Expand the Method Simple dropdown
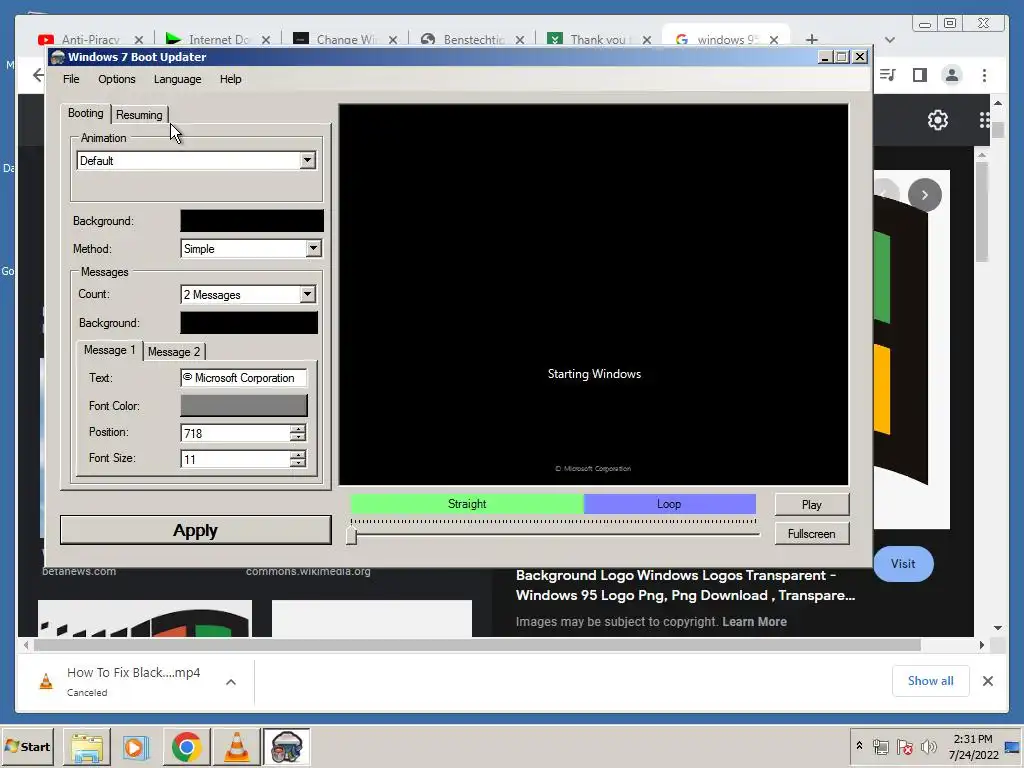1024x768 pixels. pyautogui.click(x=313, y=249)
